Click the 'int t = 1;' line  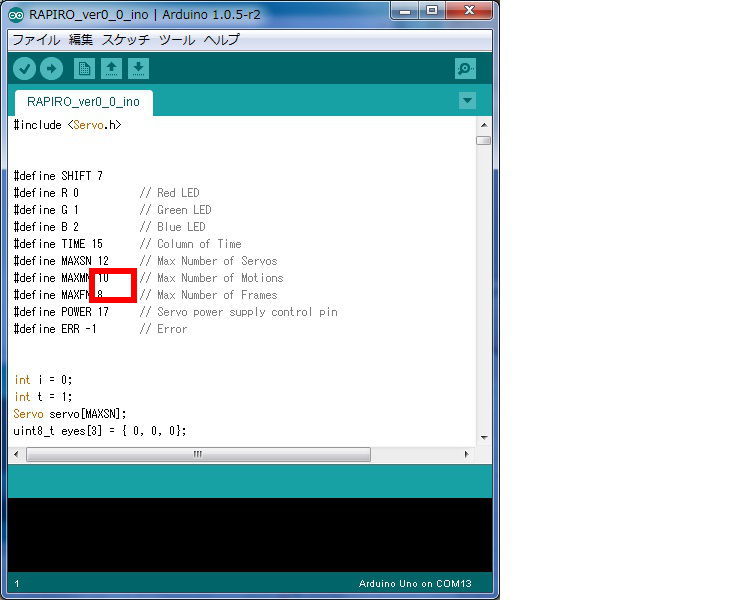[43, 397]
